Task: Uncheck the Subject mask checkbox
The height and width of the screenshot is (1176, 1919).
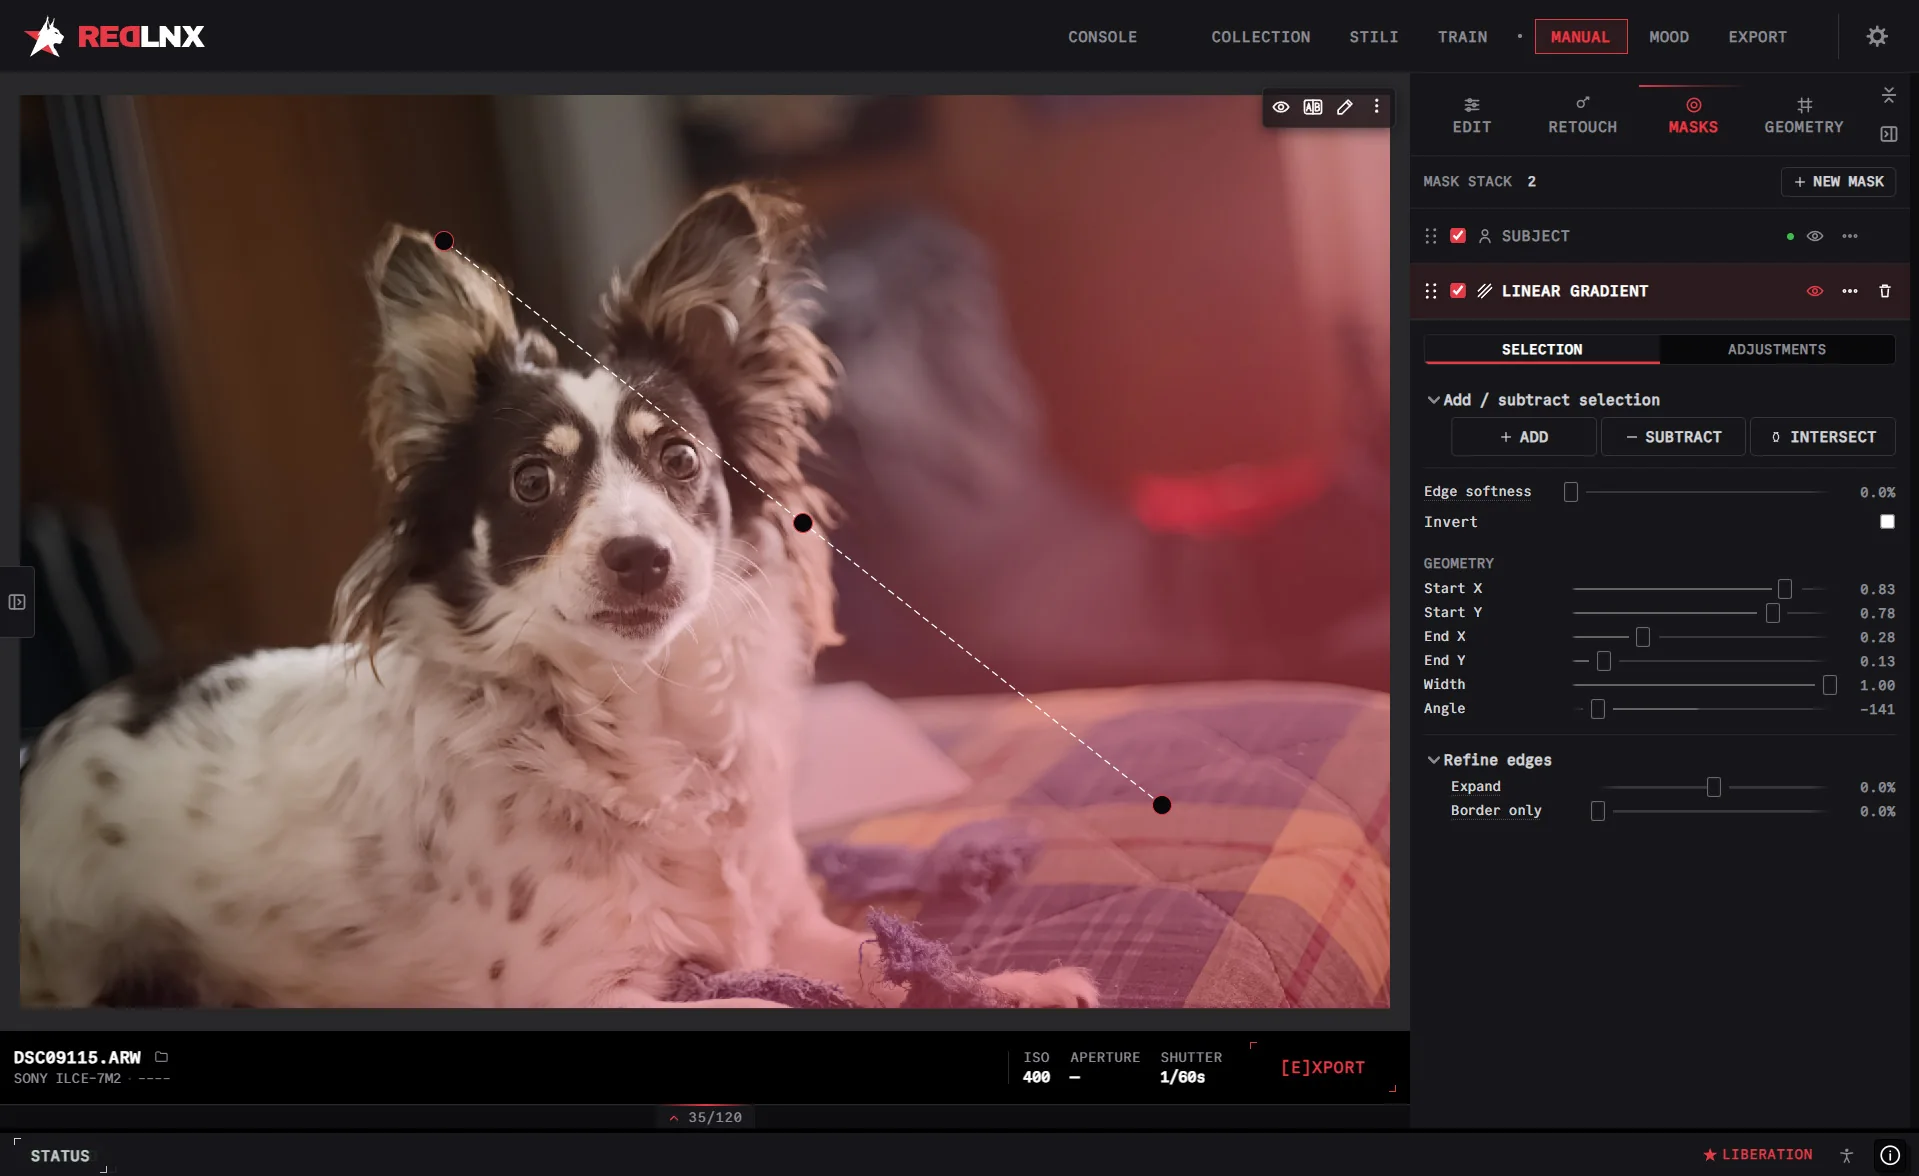Action: (x=1458, y=236)
